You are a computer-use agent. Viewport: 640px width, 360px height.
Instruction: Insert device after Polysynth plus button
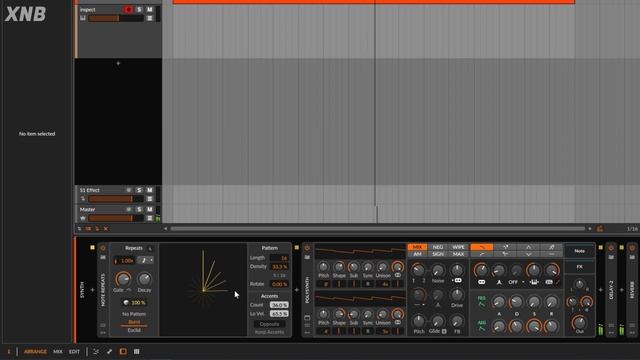coord(600,290)
